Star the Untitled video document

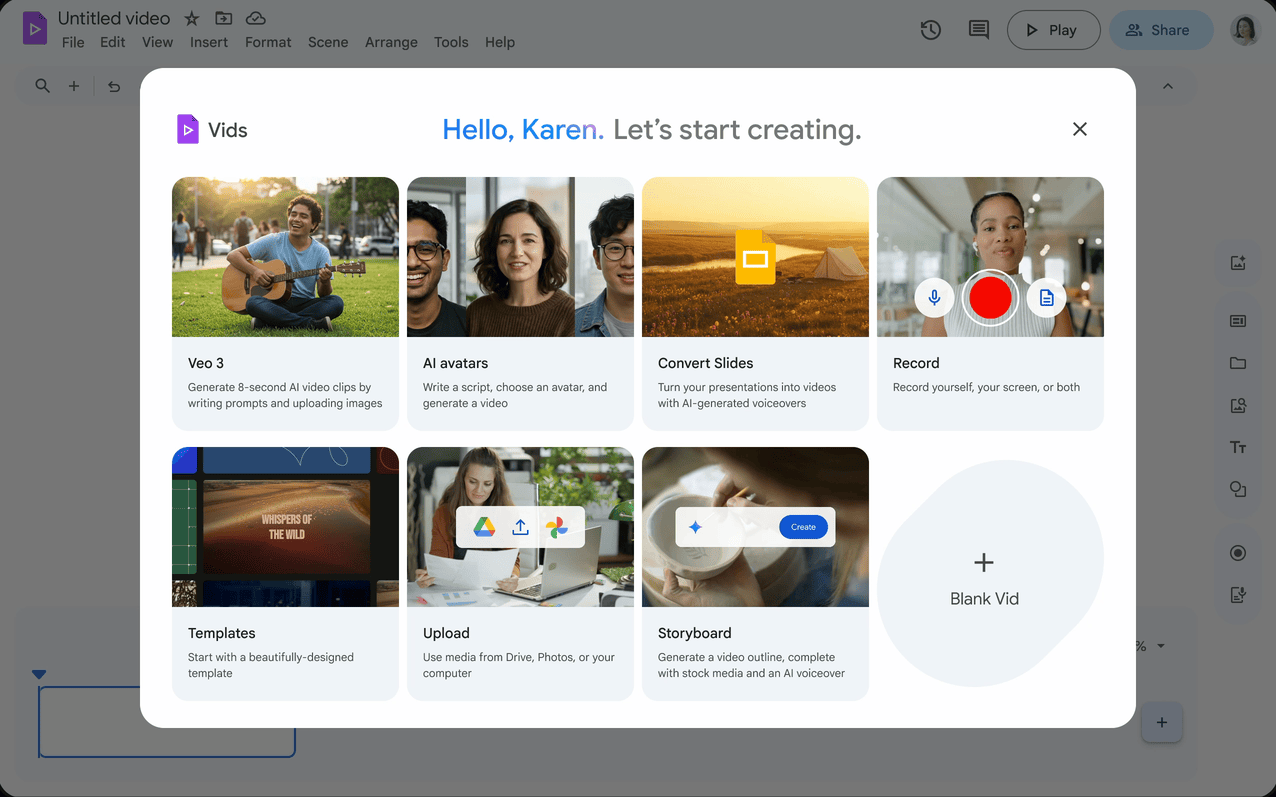pyautogui.click(x=190, y=17)
